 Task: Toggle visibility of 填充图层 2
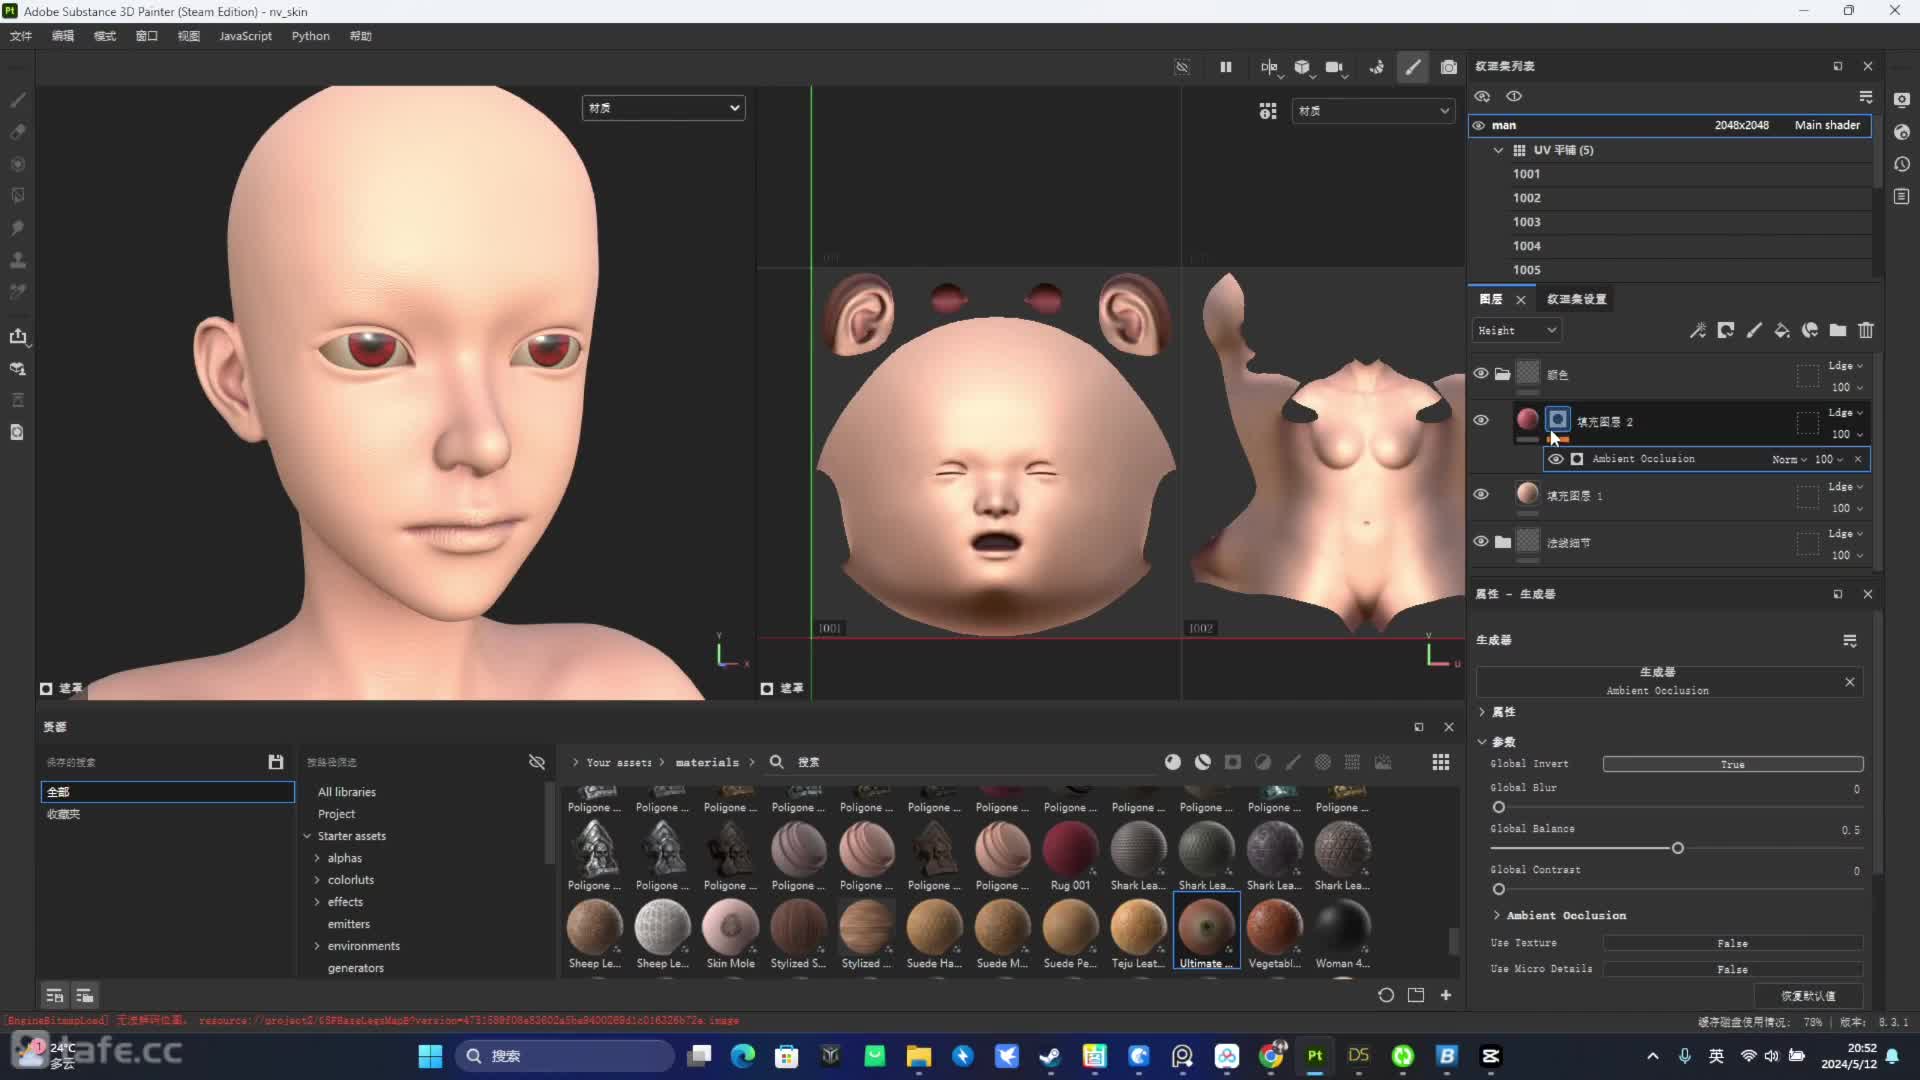1481,420
